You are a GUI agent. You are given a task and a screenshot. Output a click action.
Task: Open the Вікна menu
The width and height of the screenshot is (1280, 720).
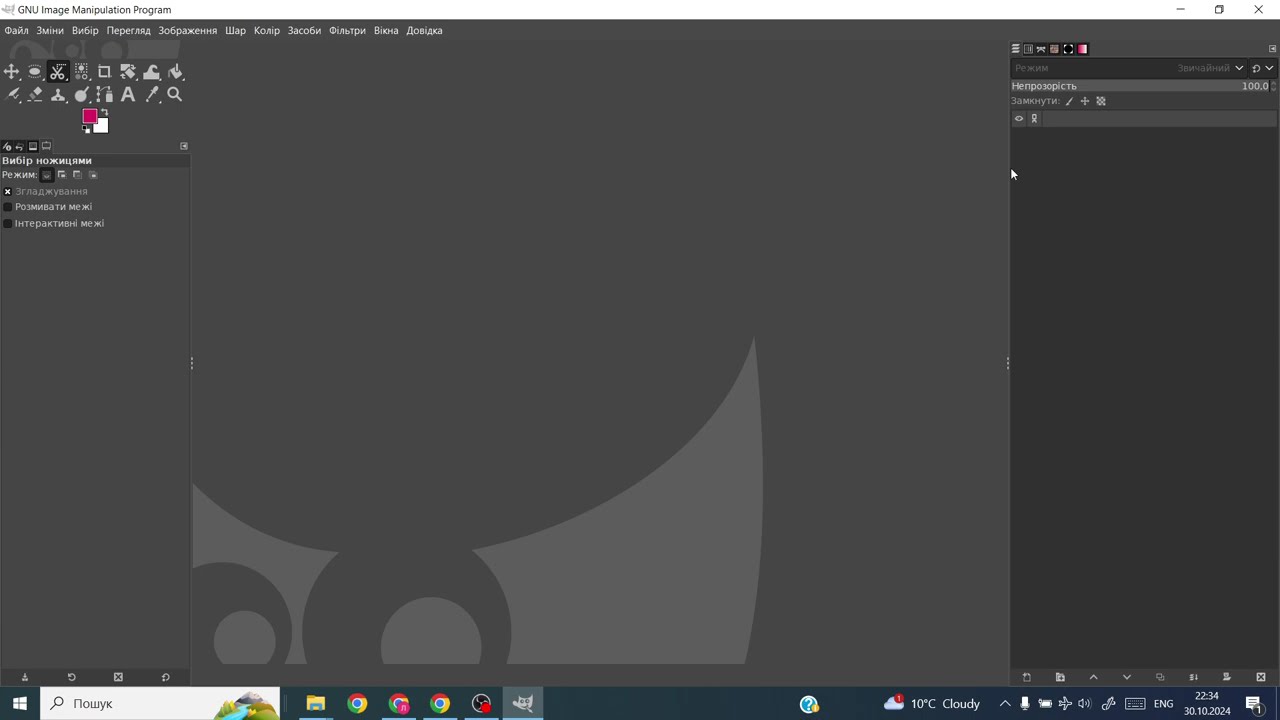coord(386,30)
